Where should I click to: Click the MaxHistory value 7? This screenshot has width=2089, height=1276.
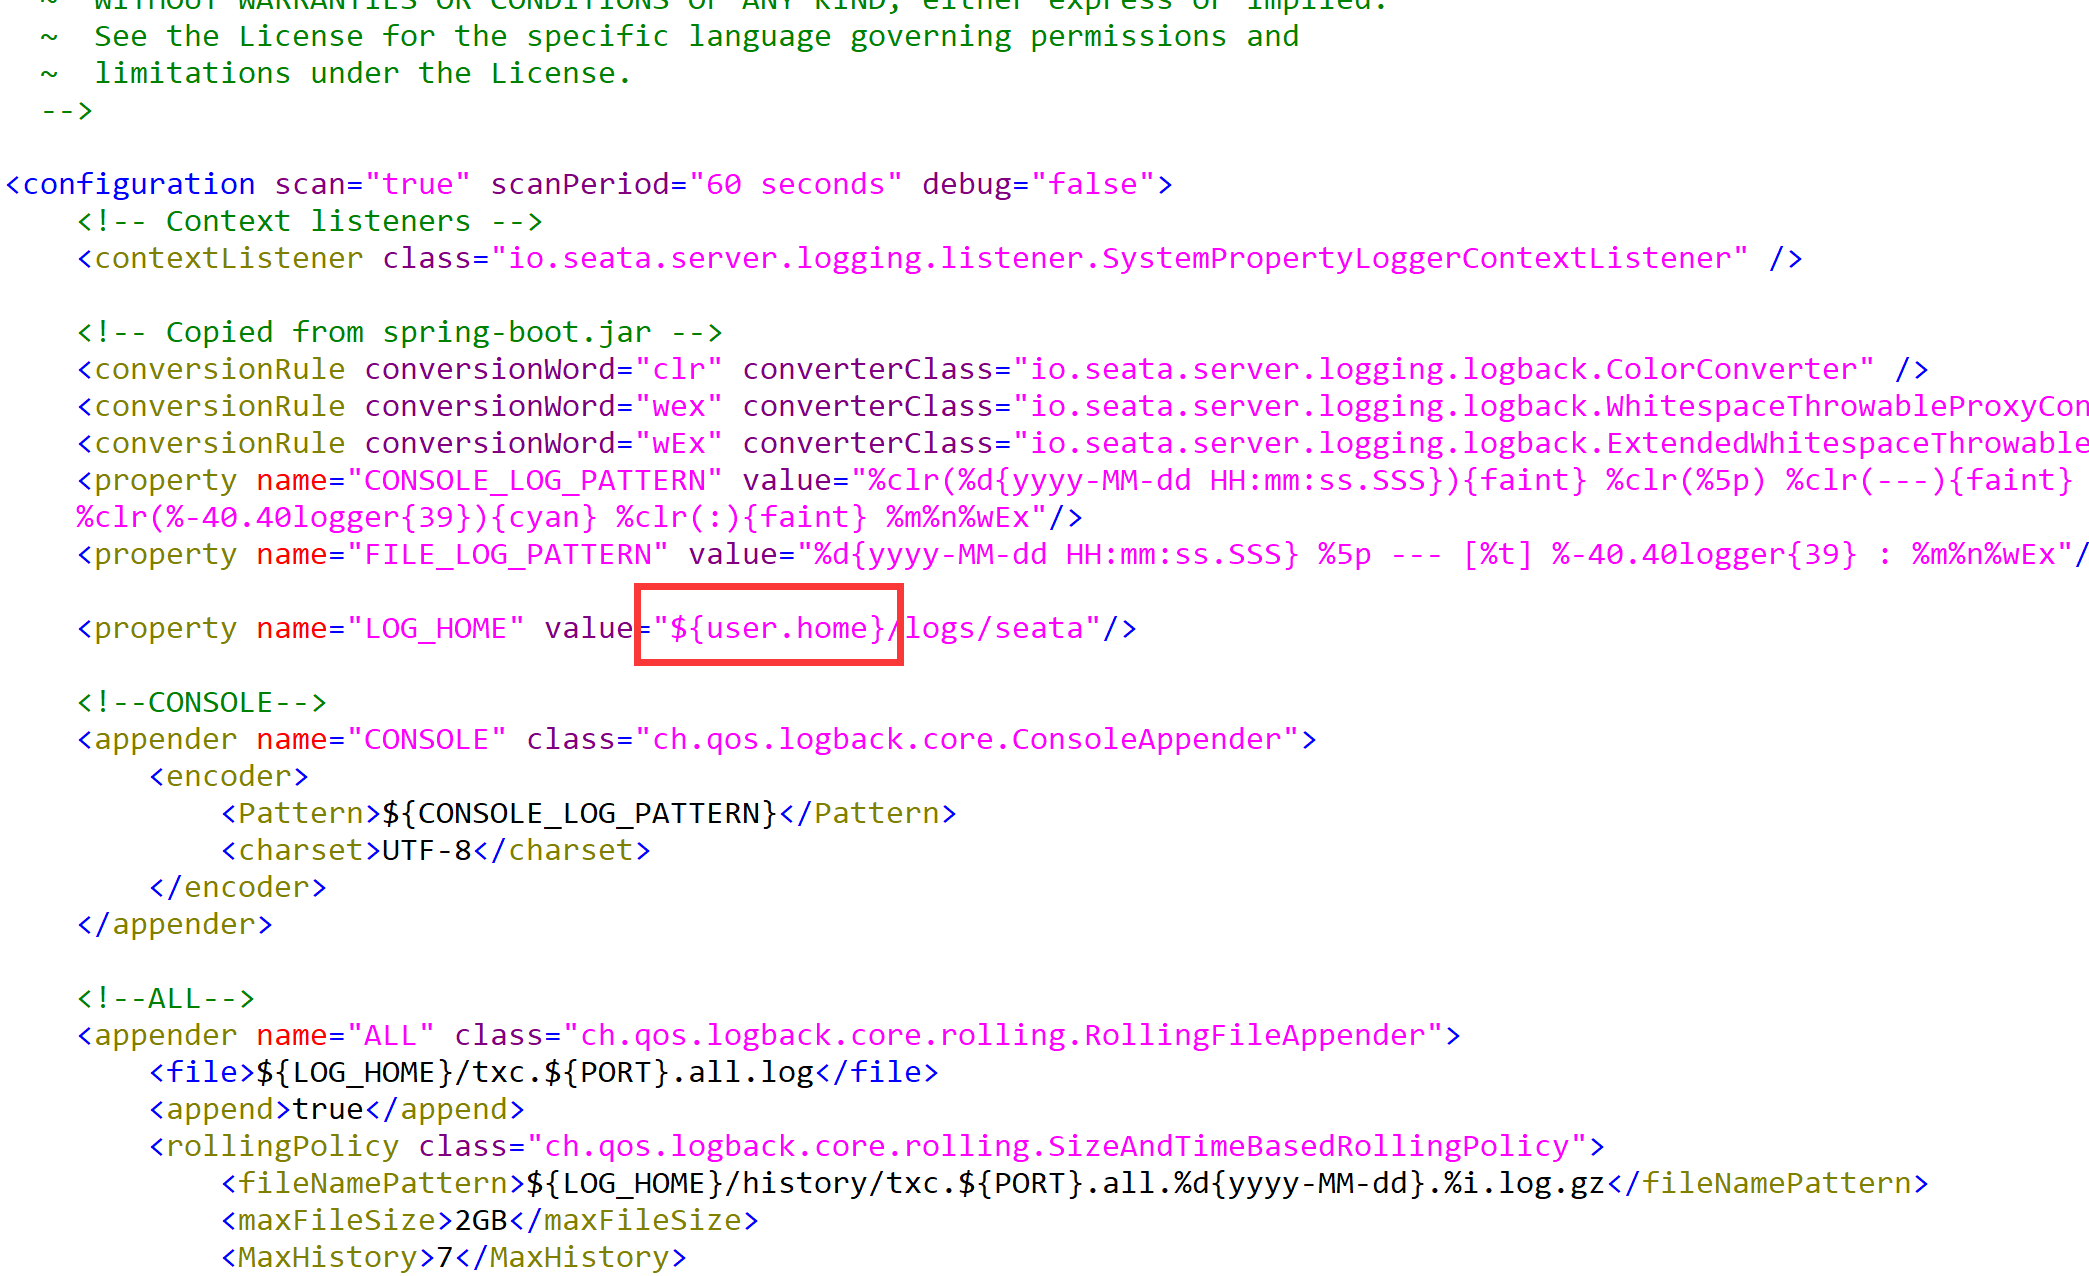point(445,1257)
